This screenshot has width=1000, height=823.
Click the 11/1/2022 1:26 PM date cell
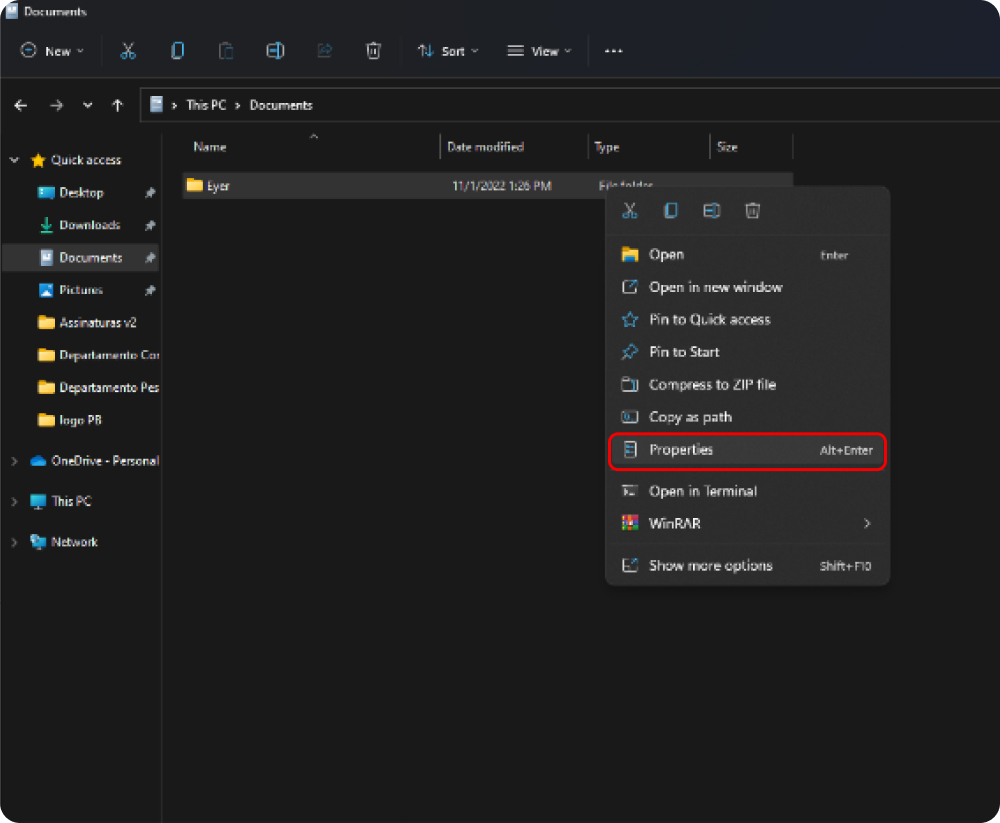(502, 186)
